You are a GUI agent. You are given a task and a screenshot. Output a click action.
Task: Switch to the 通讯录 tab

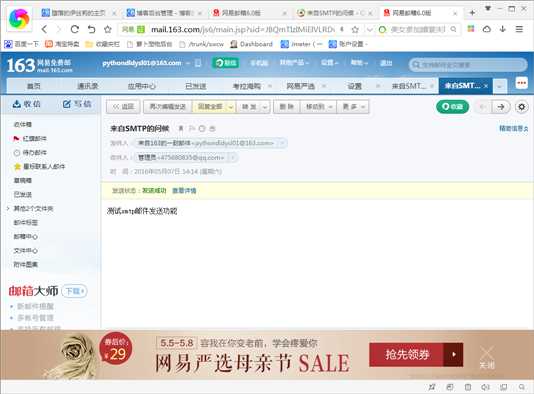tap(88, 86)
